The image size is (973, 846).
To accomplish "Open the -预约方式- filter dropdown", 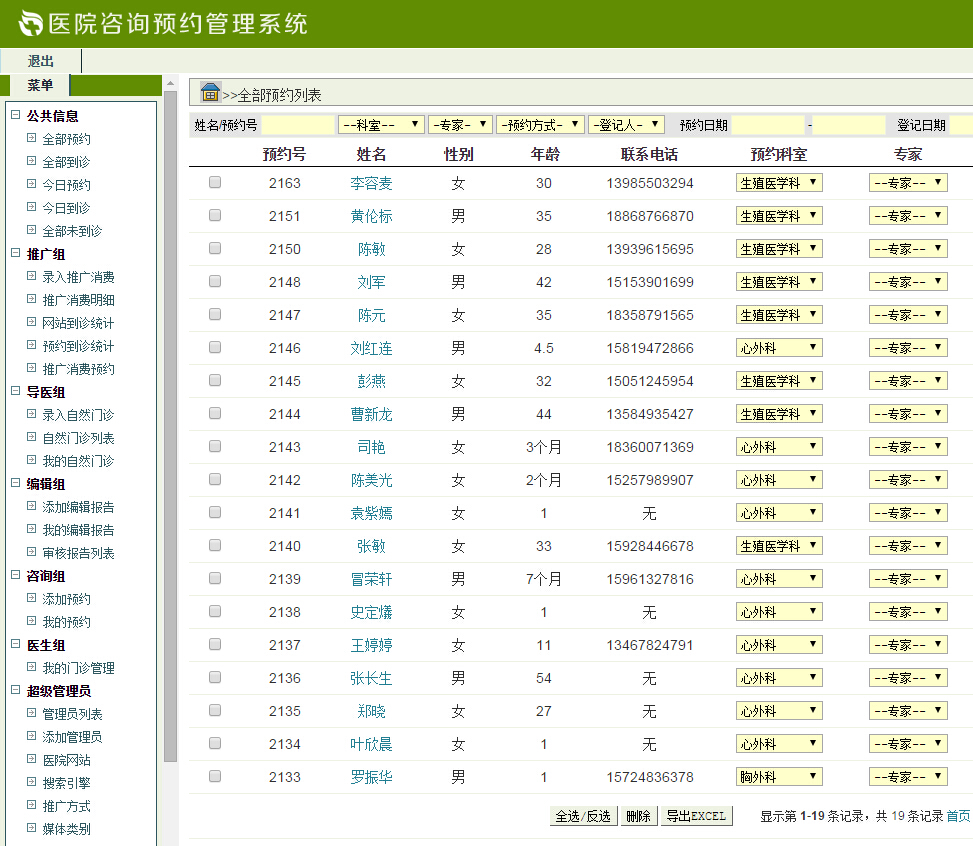I will pyautogui.click(x=540, y=125).
